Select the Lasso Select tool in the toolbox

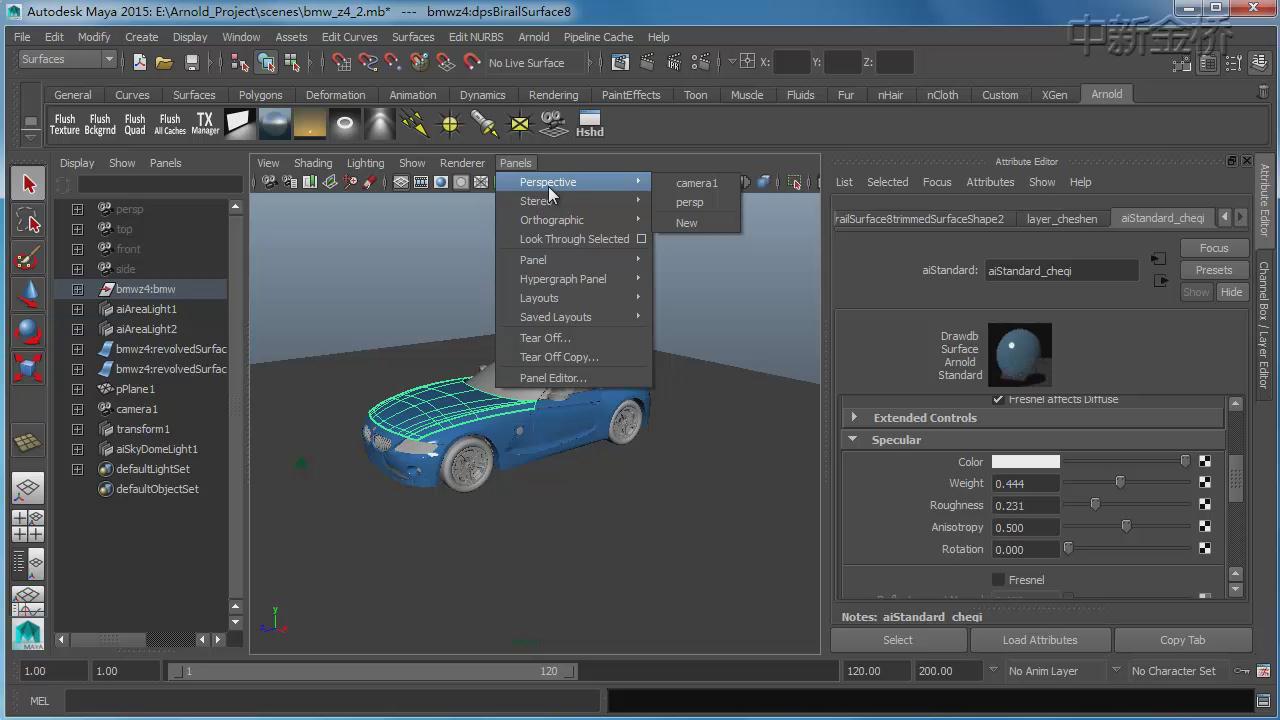pyautogui.click(x=28, y=221)
